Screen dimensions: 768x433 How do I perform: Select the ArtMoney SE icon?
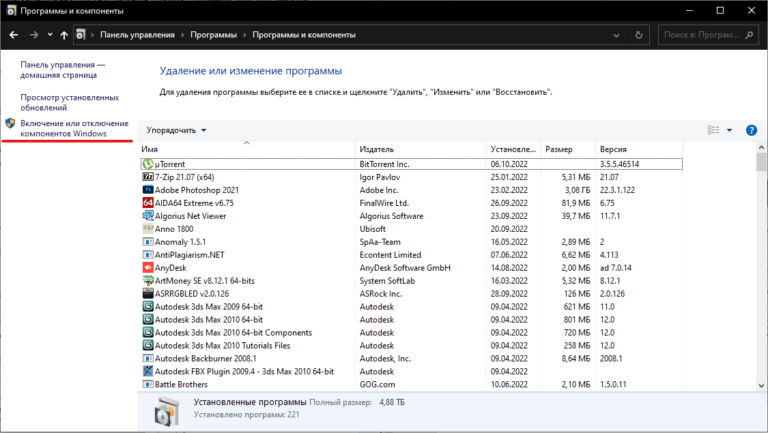148,280
